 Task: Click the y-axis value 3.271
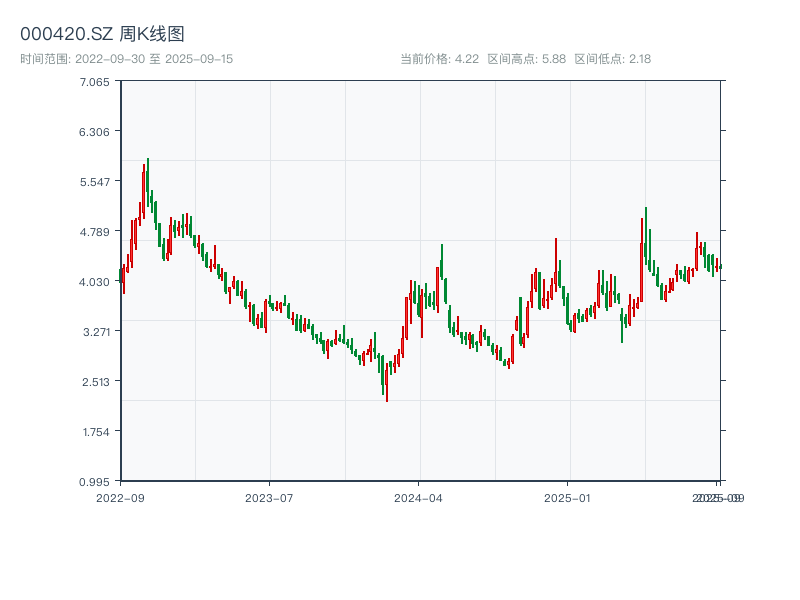click(x=96, y=332)
